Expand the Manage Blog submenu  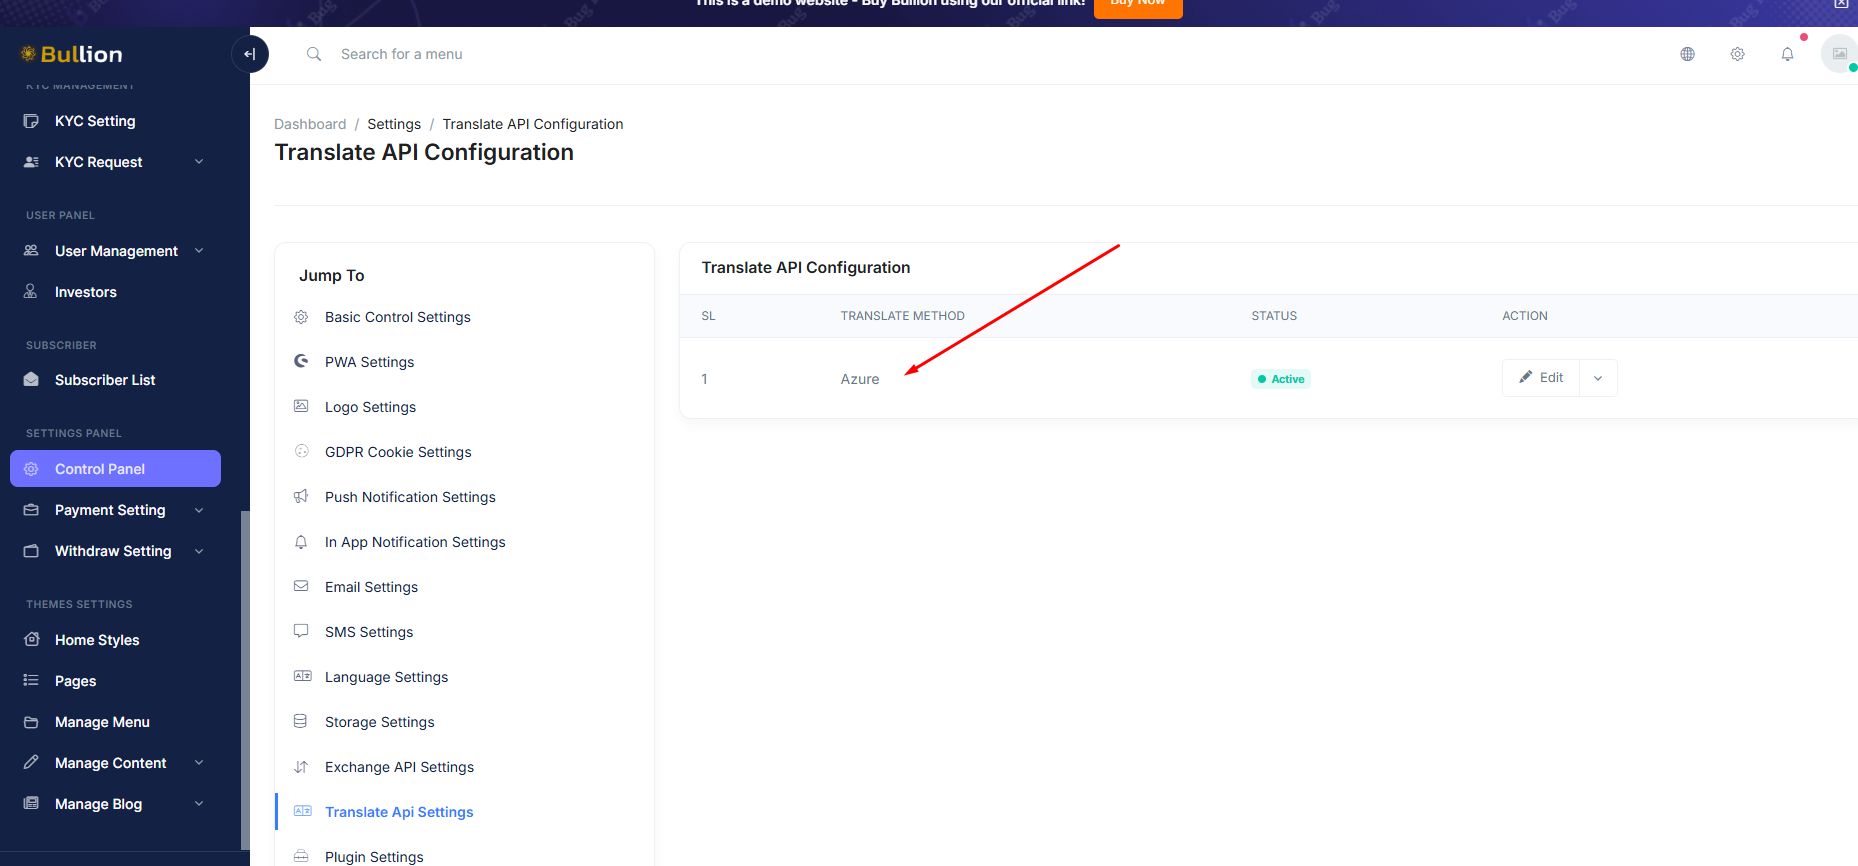point(199,804)
